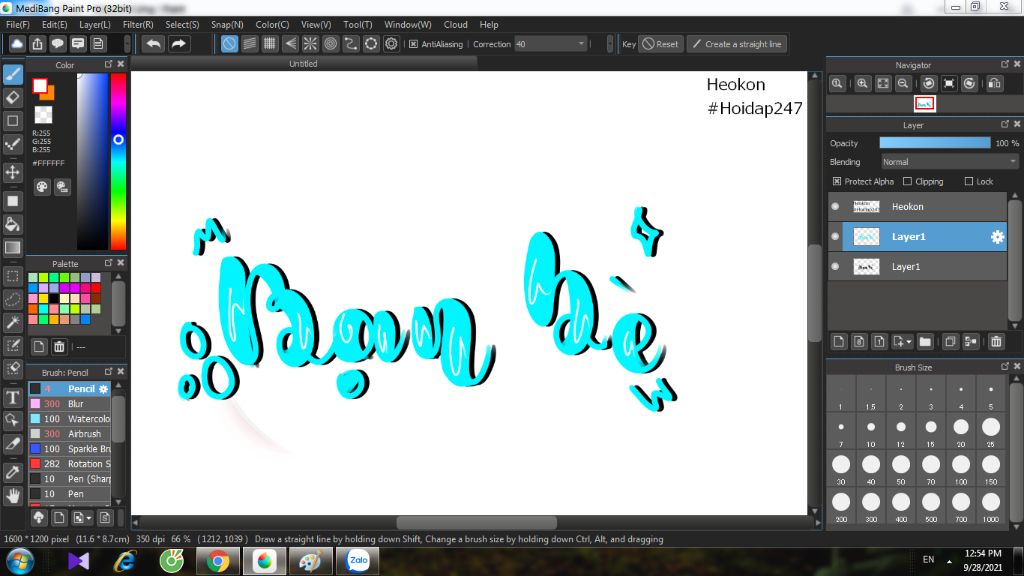Image resolution: width=1024 pixels, height=576 pixels.
Task: Select the Brush tool in left toolbar
Action: coord(12,74)
